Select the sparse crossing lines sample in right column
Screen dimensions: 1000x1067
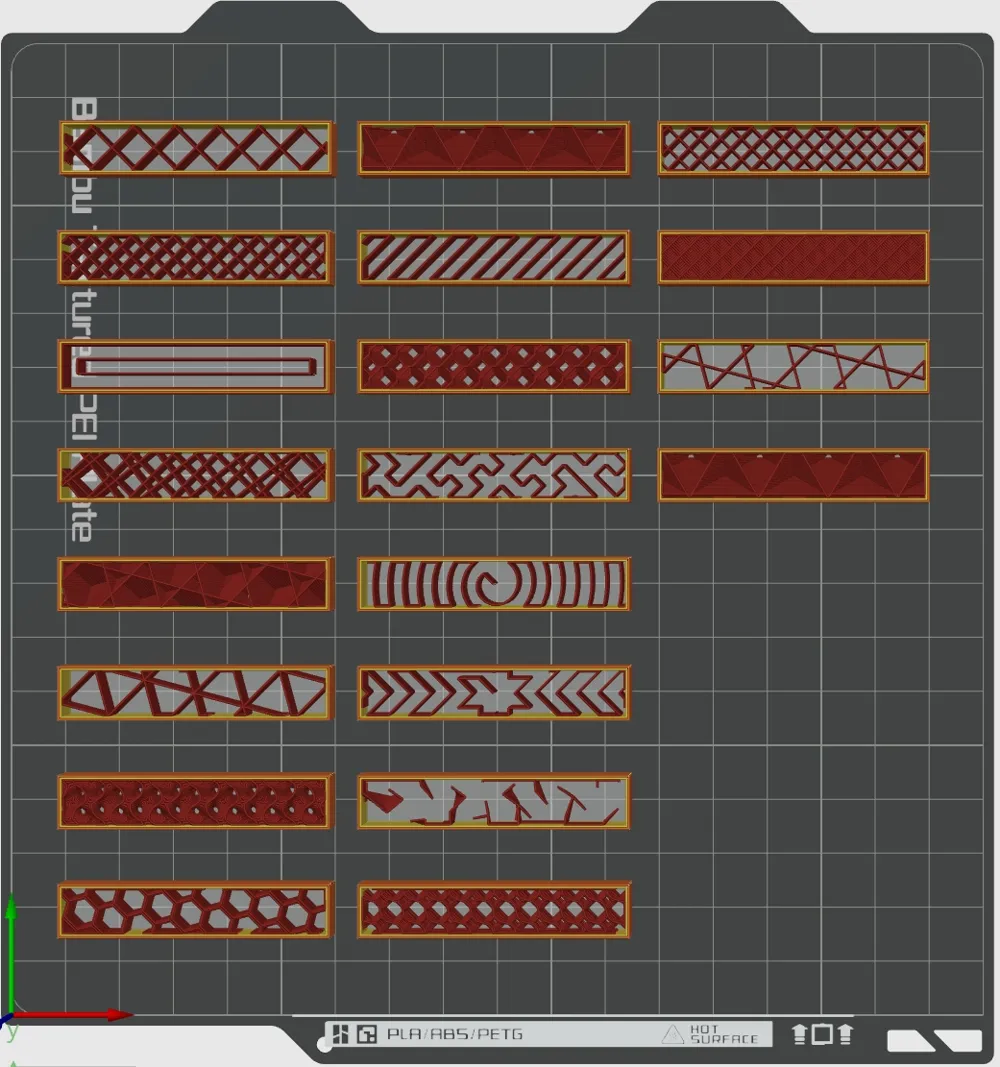pyautogui.click(x=793, y=367)
